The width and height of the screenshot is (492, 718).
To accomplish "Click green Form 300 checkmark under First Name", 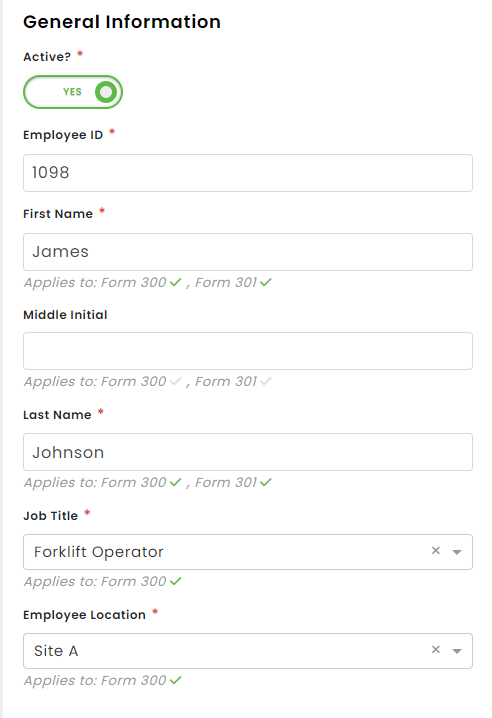I will (x=175, y=283).
